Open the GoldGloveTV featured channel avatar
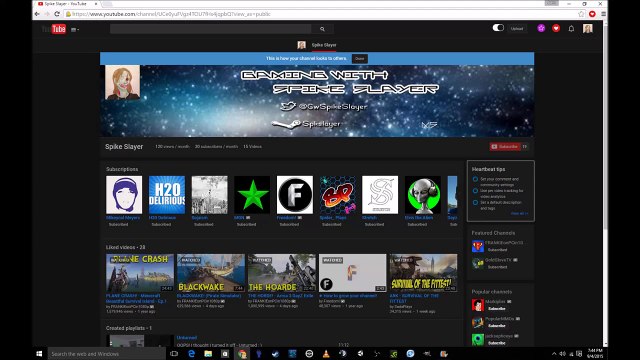Screen dimensions: 640x360 [478, 263]
